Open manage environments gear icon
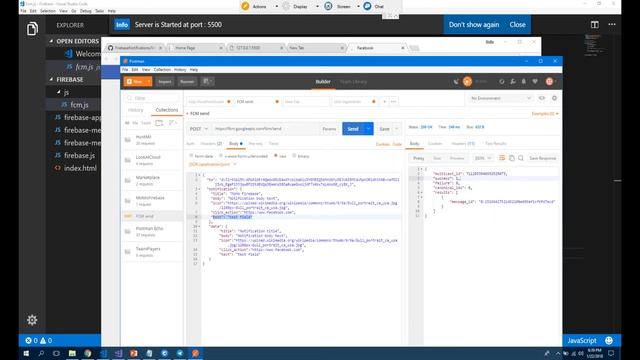The image size is (640, 360). [554, 98]
